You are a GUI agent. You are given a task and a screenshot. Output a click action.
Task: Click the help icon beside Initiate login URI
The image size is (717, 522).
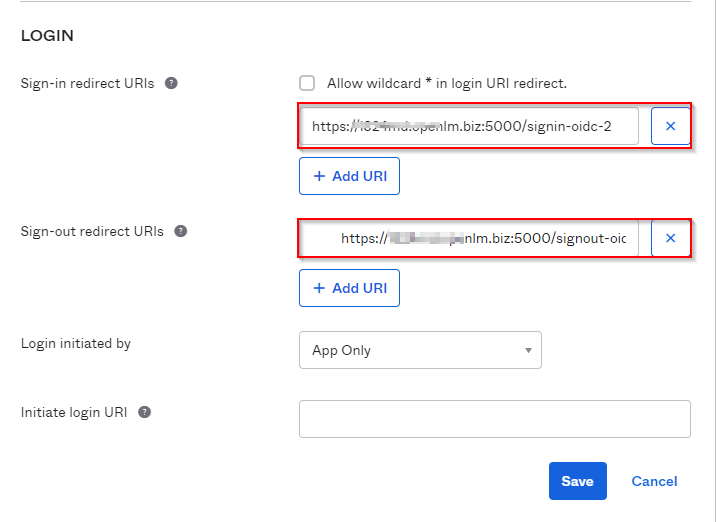145,412
